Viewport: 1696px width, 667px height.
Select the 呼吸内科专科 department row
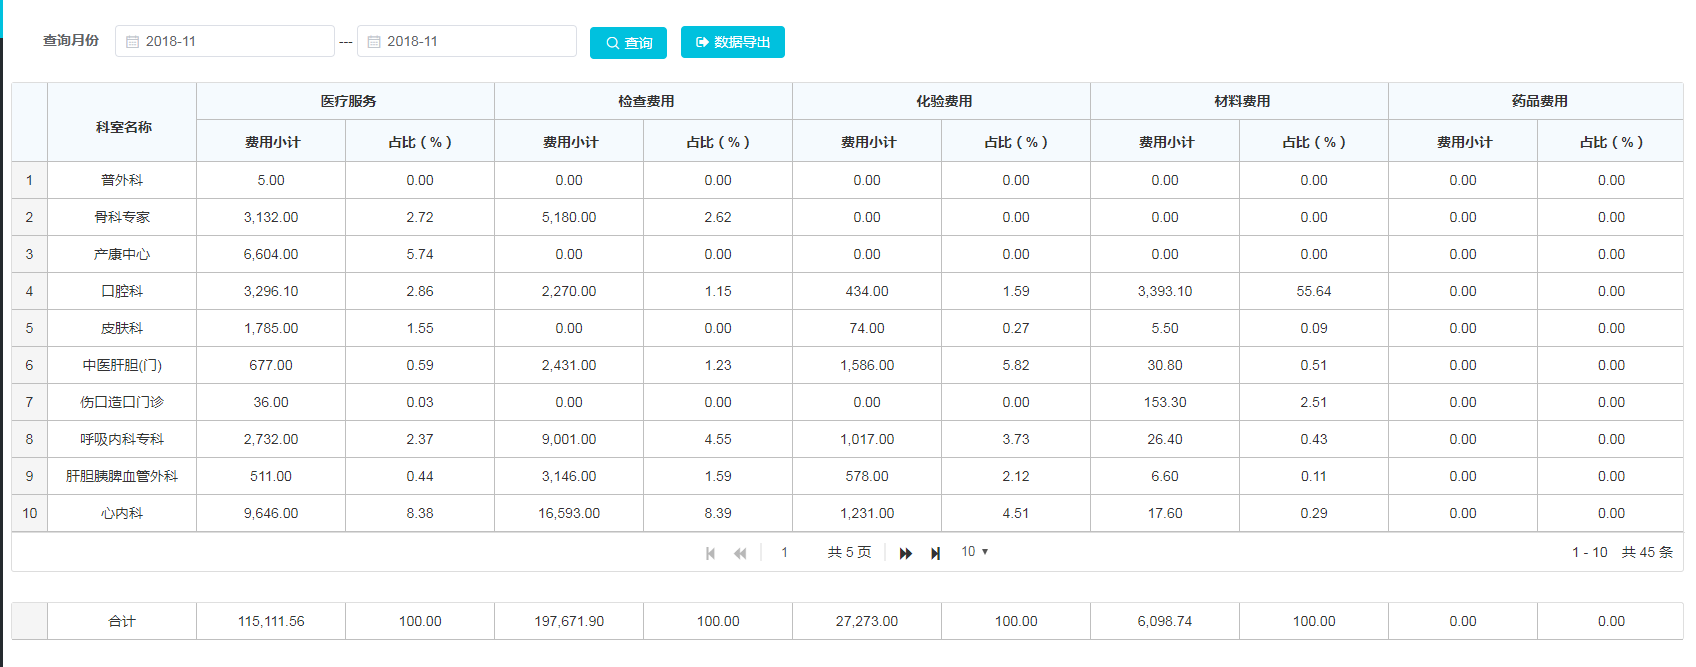coord(122,439)
